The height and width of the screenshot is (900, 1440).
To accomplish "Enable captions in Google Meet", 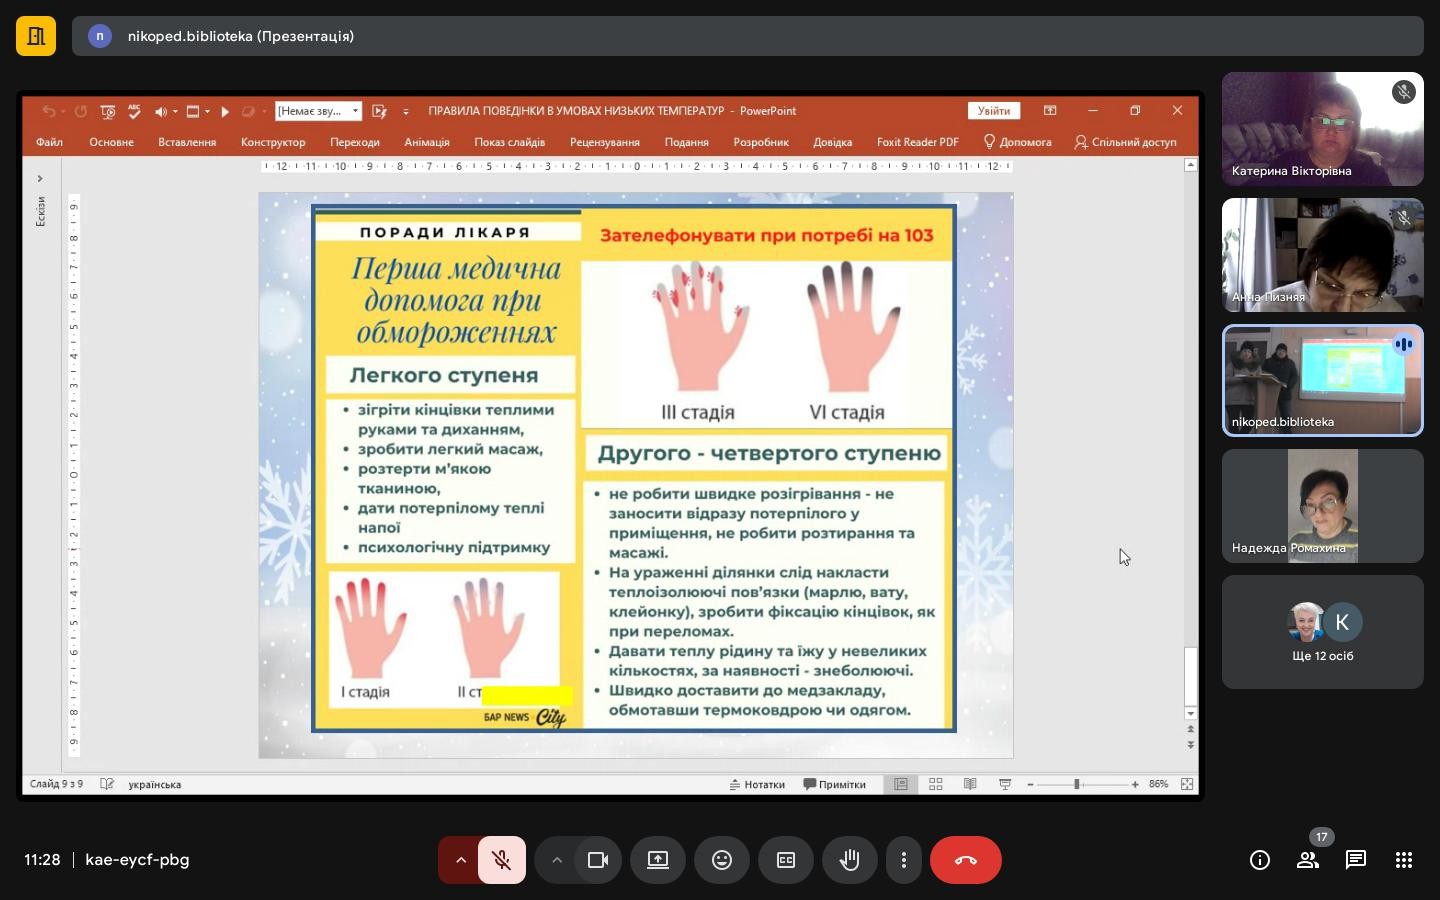I will (786, 860).
